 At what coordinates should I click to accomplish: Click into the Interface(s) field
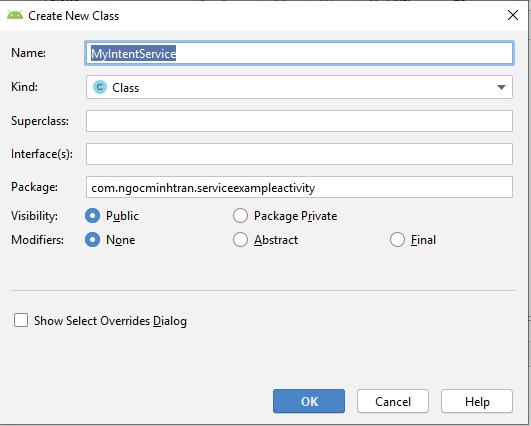pos(299,154)
